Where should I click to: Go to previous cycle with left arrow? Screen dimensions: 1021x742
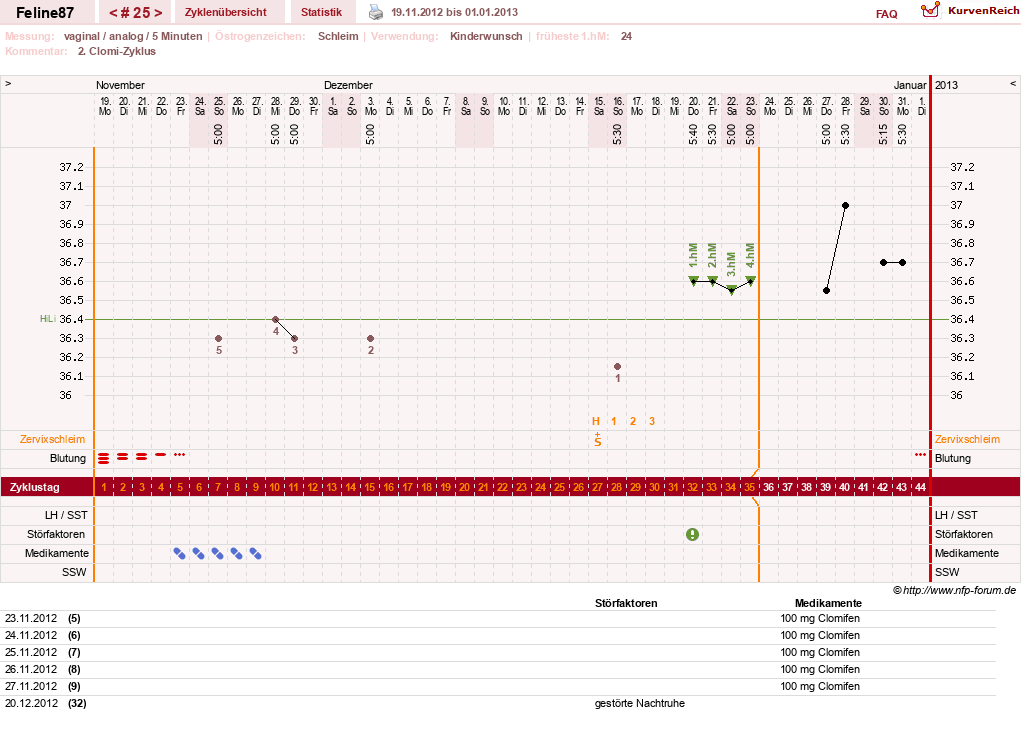pyautogui.click(x=113, y=12)
